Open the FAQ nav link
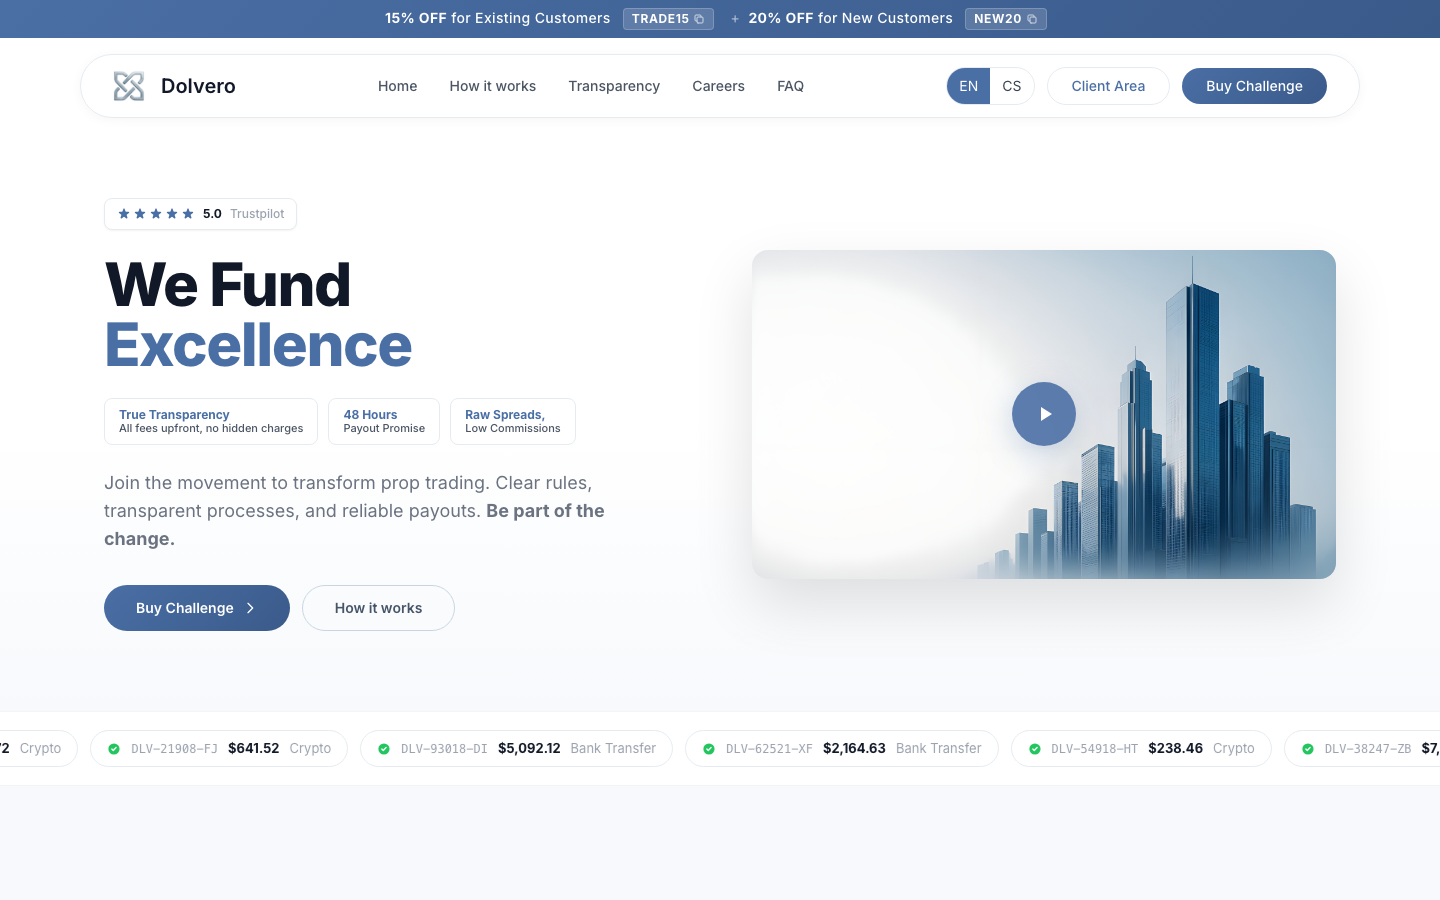This screenshot has height=900, width=1440. click(790, 86)
